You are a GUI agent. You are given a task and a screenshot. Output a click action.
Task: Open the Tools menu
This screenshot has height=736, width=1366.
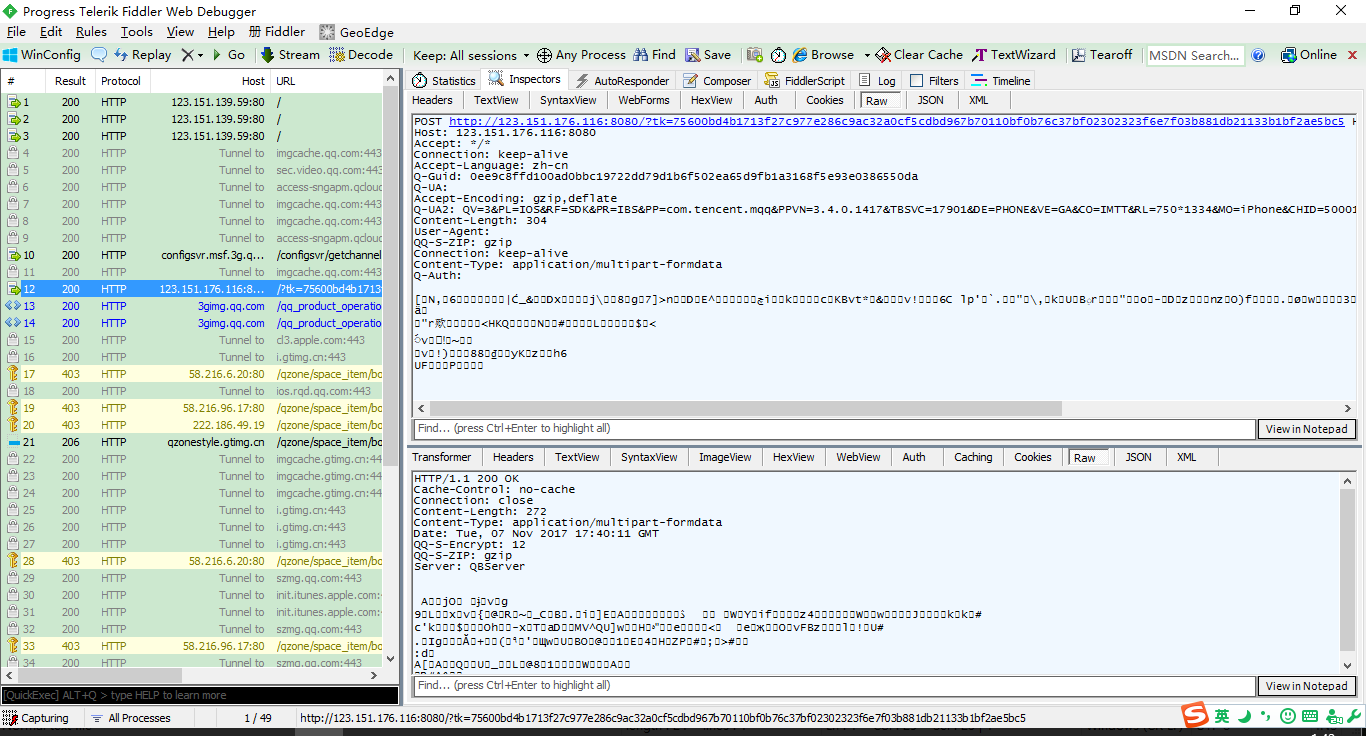click(x=137, y=32)
